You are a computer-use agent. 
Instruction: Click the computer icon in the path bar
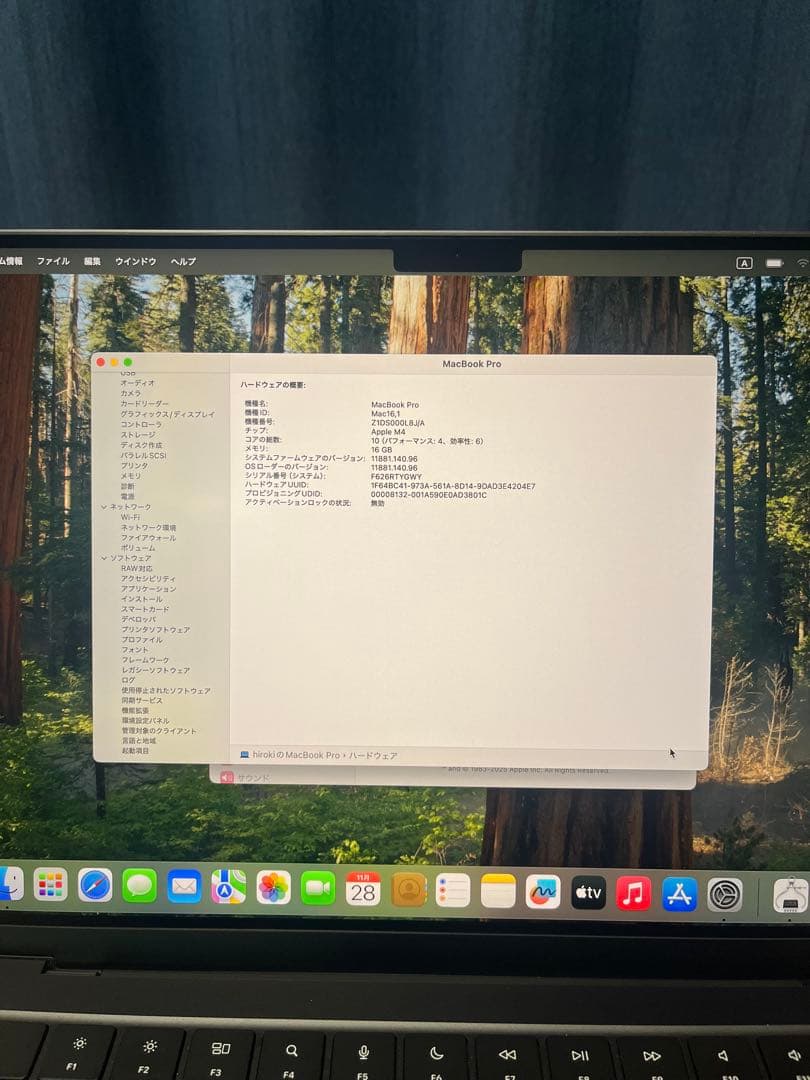[x=245, y=755]
